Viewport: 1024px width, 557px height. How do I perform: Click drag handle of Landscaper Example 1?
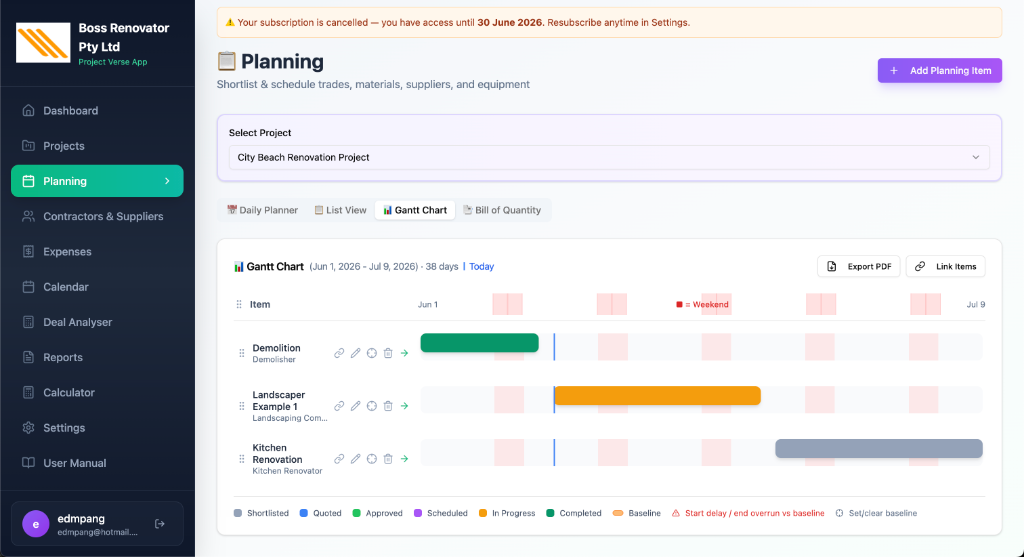[x=242, y=406]
